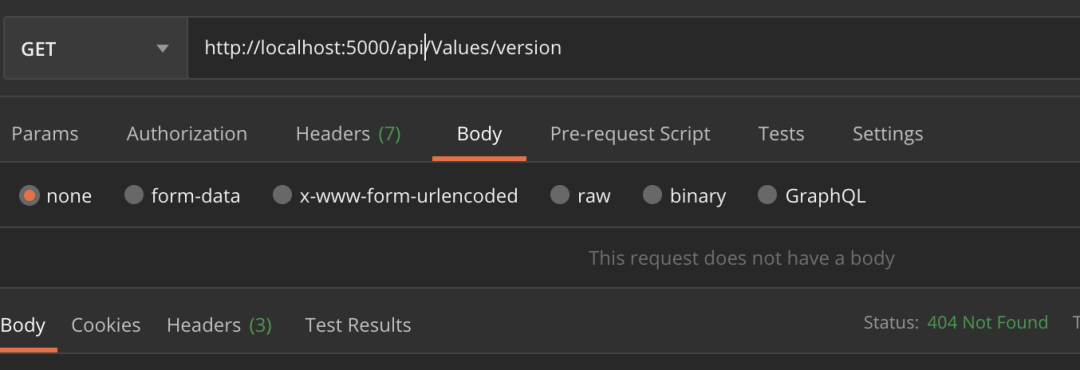The height and width of the screenshot is (370, 1080).
Task: Go to the Tests tab
Action: [781, 134]
